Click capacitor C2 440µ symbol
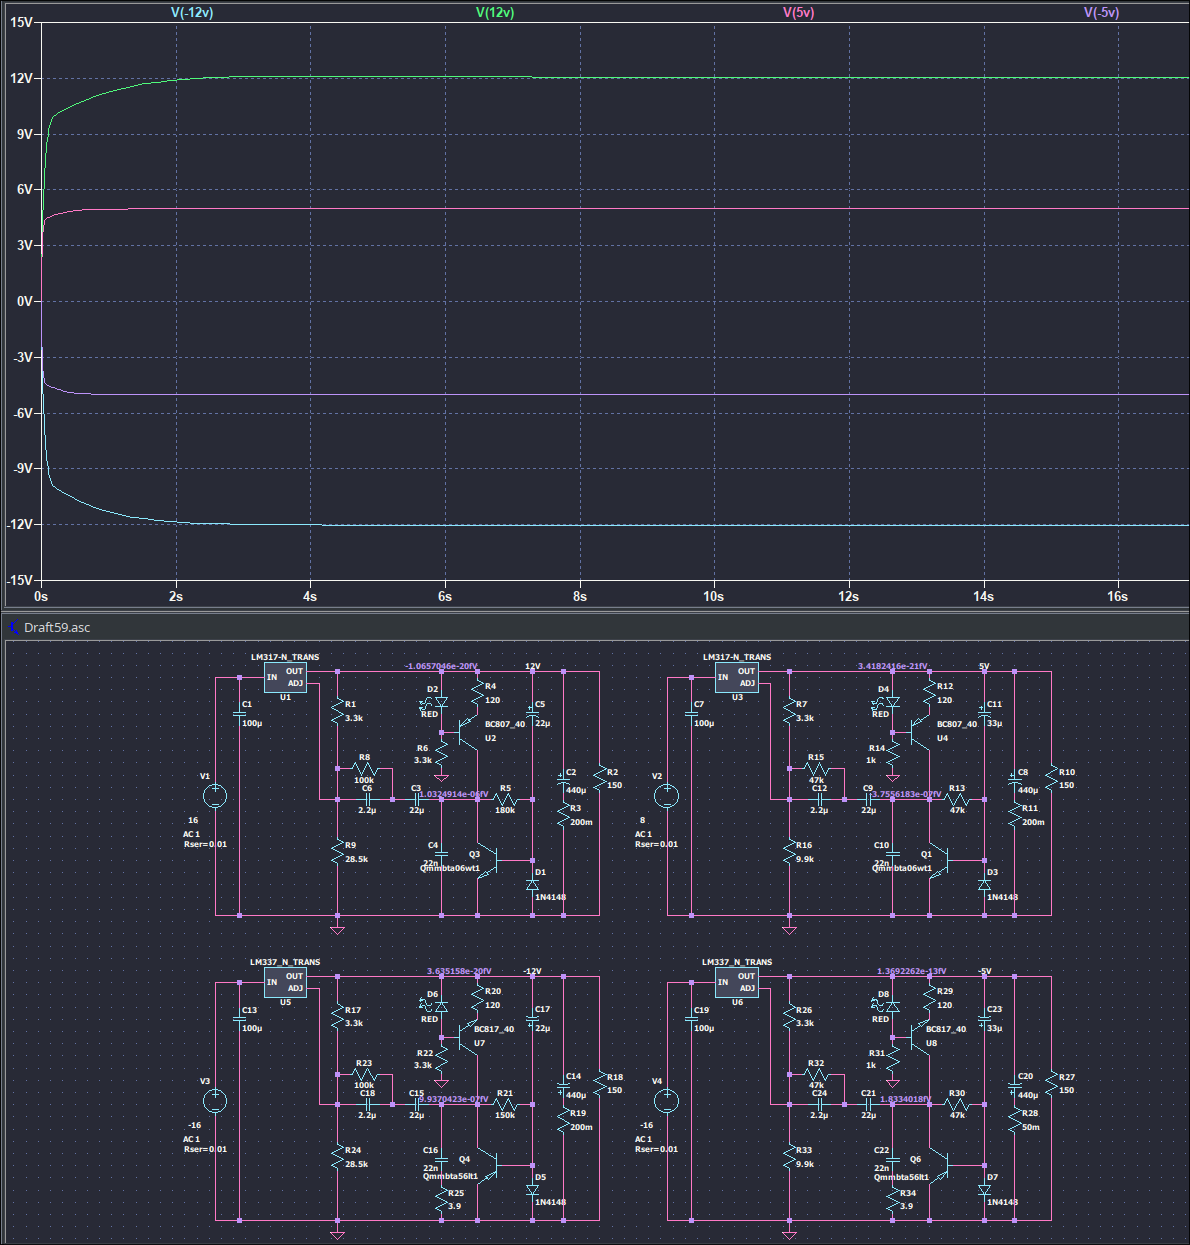The width and height of the screenshot is (1190, 1245). [x=563, y=779]
